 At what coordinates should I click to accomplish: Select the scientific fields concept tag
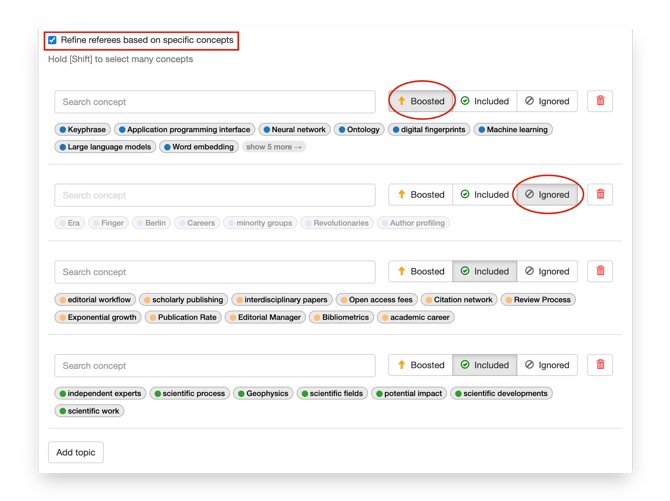pyautogui.click(x=332, y=394)
